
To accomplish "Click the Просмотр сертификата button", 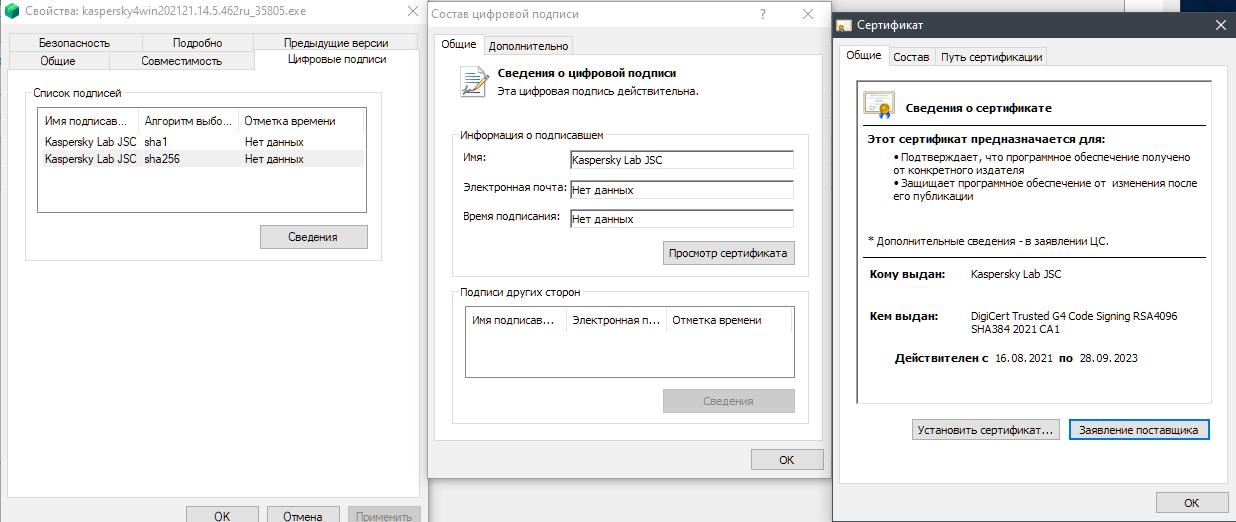I will click(728, 253).
